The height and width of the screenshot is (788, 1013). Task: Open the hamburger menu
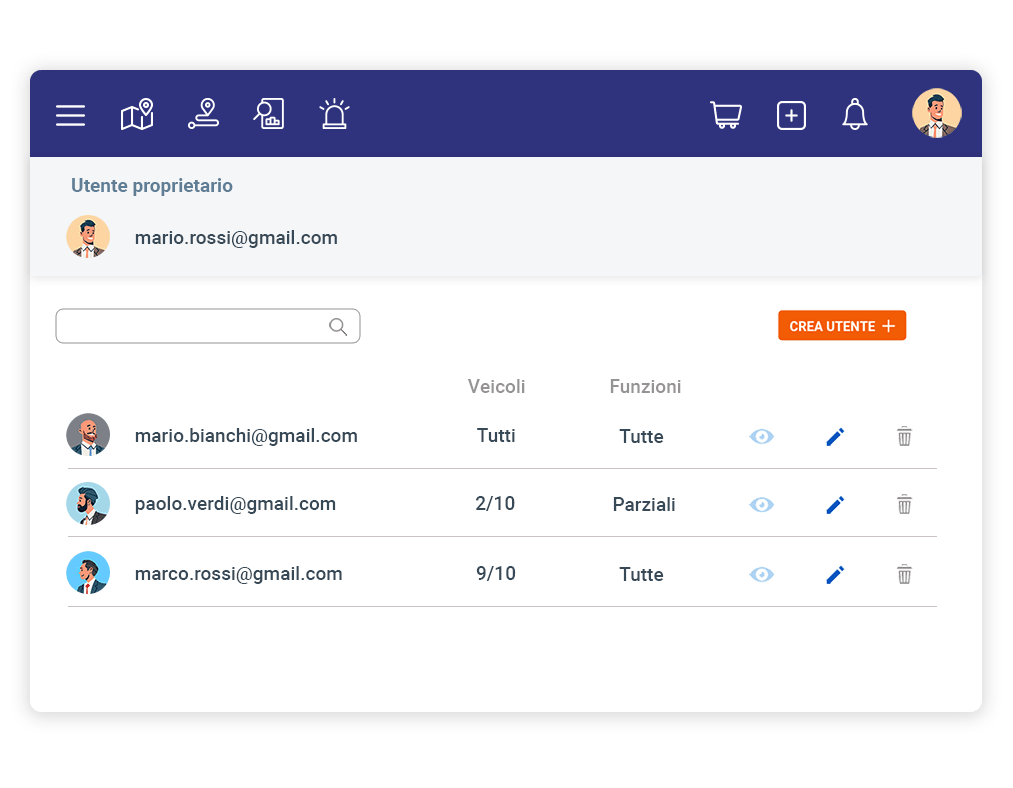[x=70, y=115]
